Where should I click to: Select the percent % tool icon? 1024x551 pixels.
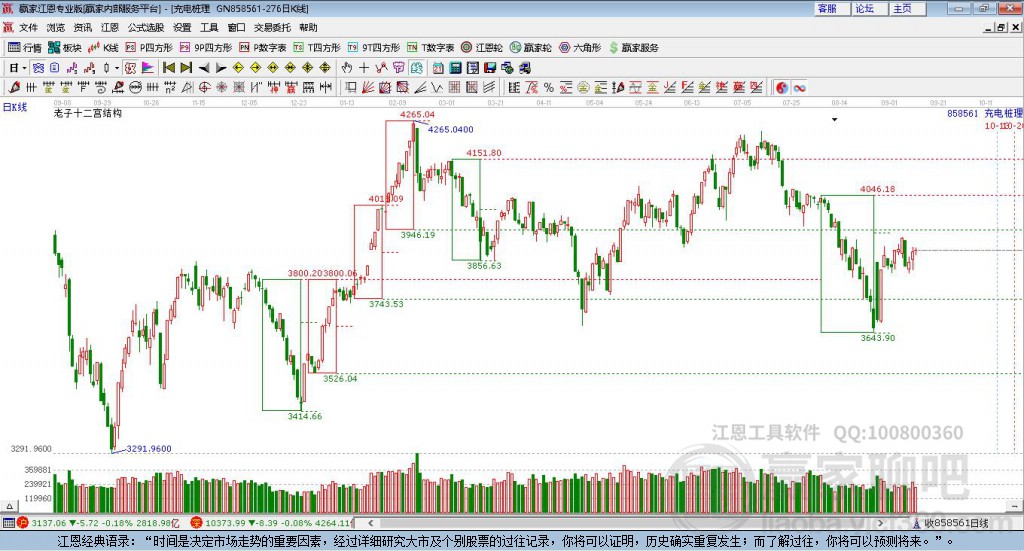click(x=549, y=87)
